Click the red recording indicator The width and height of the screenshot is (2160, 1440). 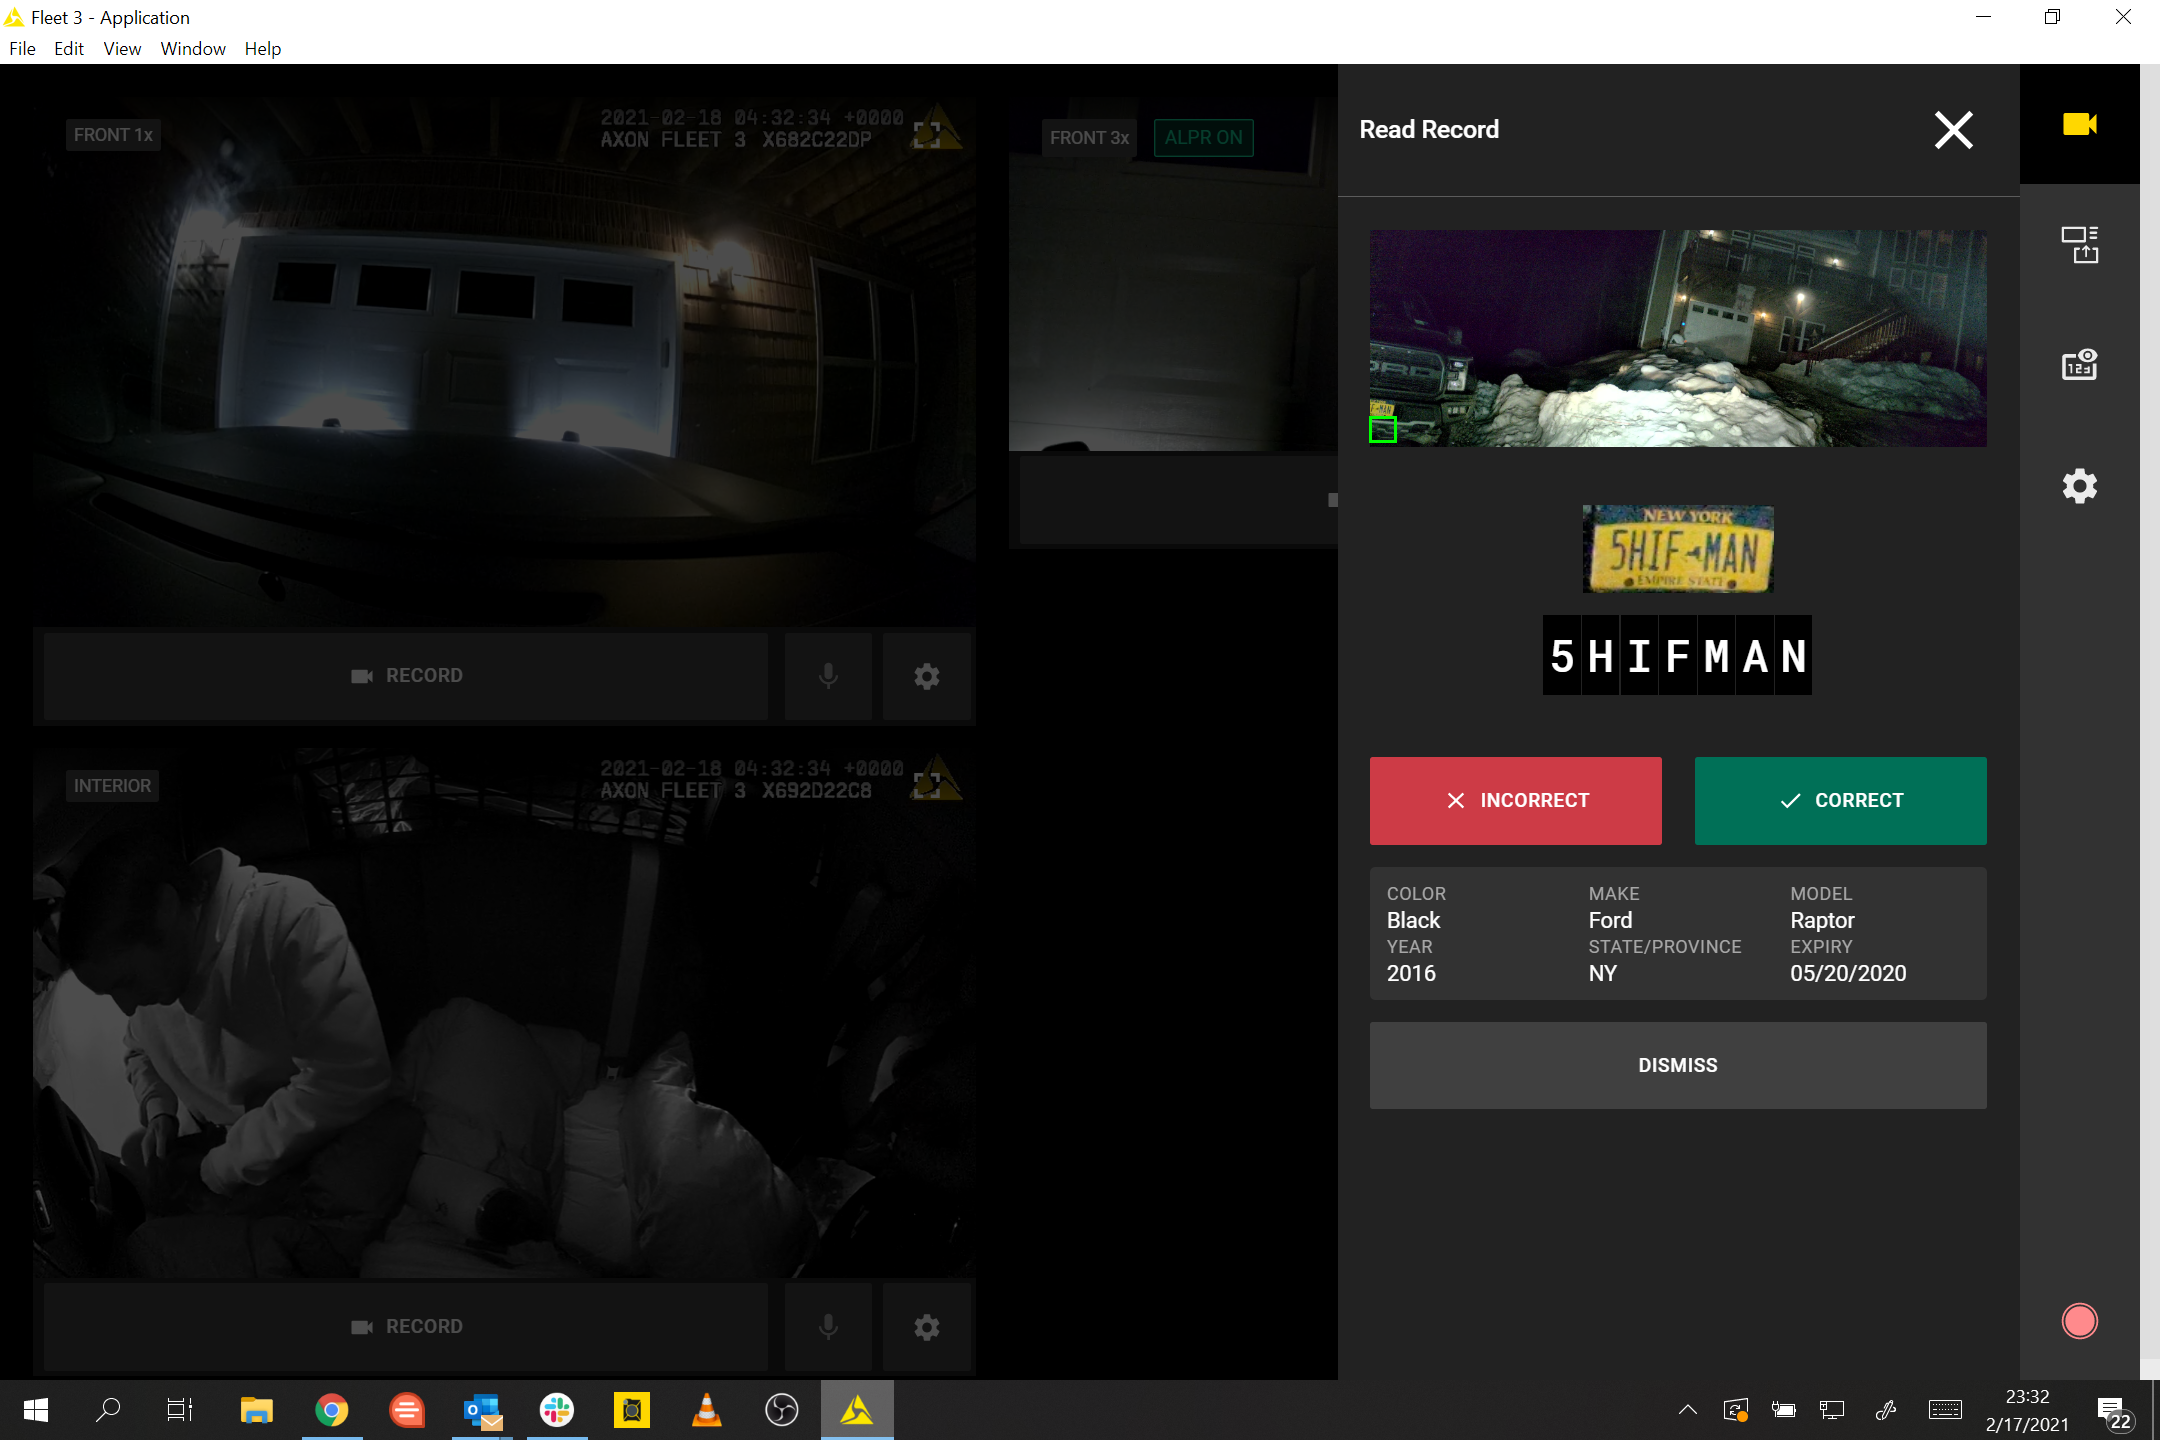(x=2079, y=1321)
